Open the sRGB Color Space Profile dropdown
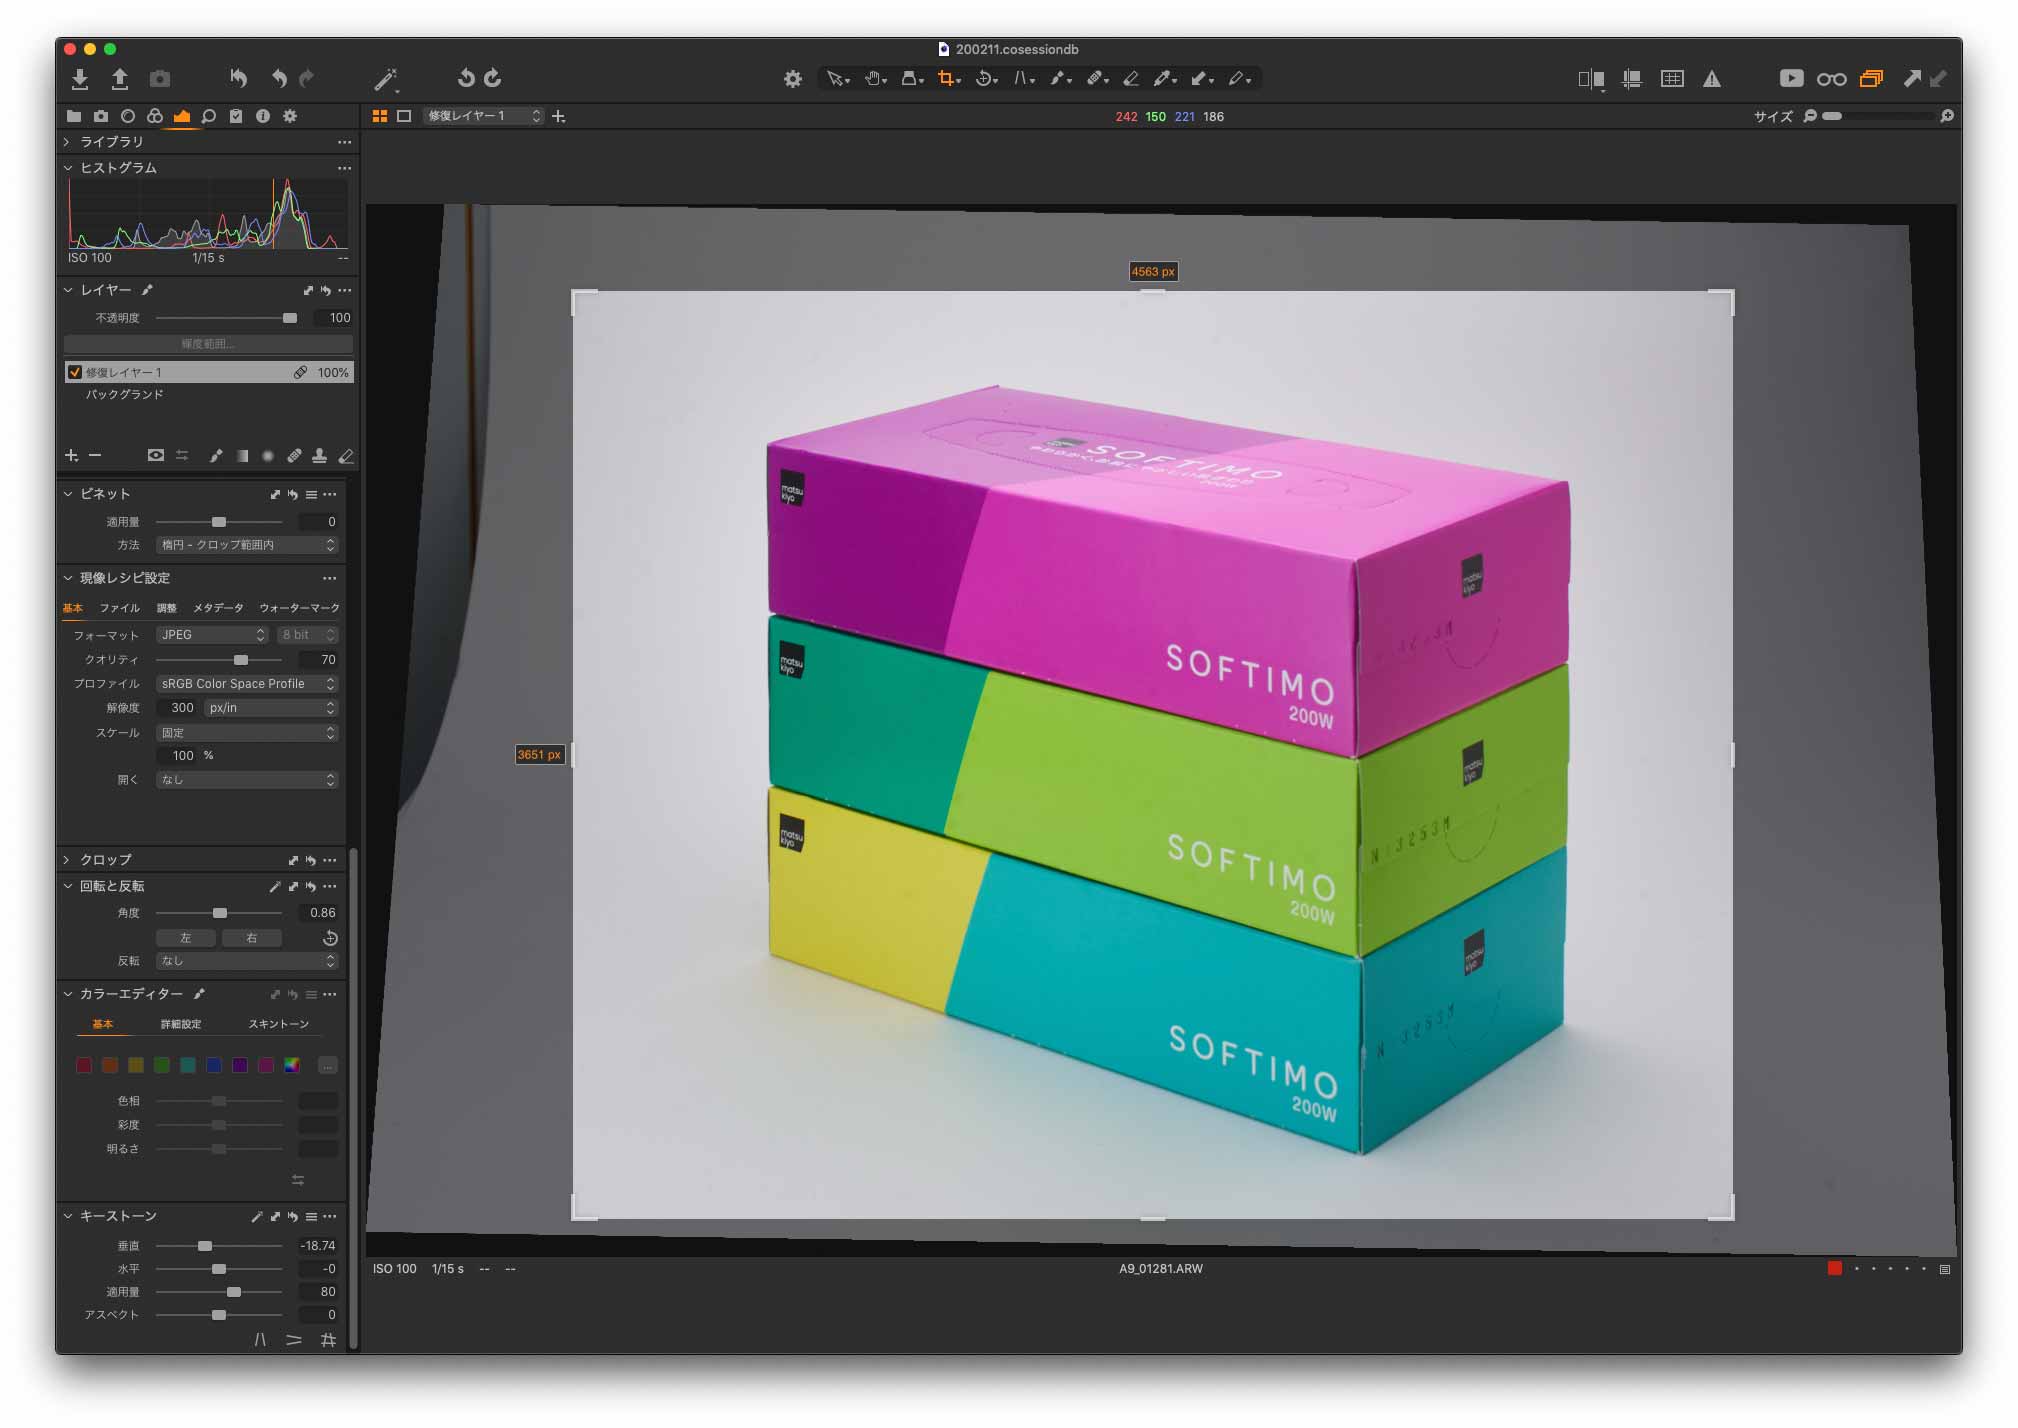This screenshot has height=1428, width=2018. (x=247, y=684)
